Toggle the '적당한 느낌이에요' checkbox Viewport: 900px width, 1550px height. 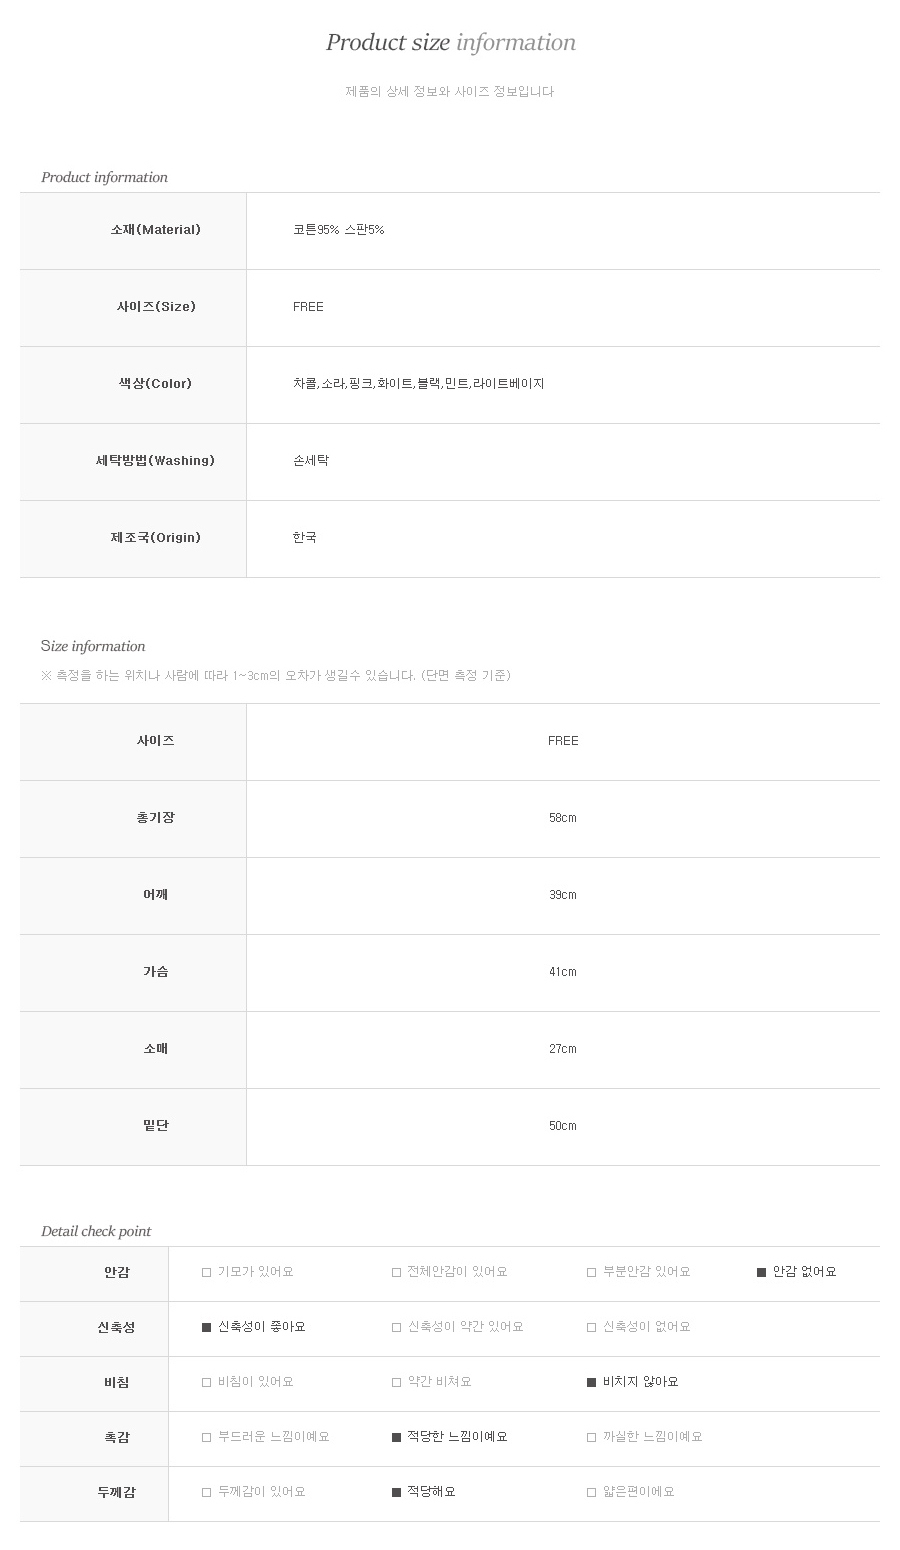click(x=397, y=1438)
